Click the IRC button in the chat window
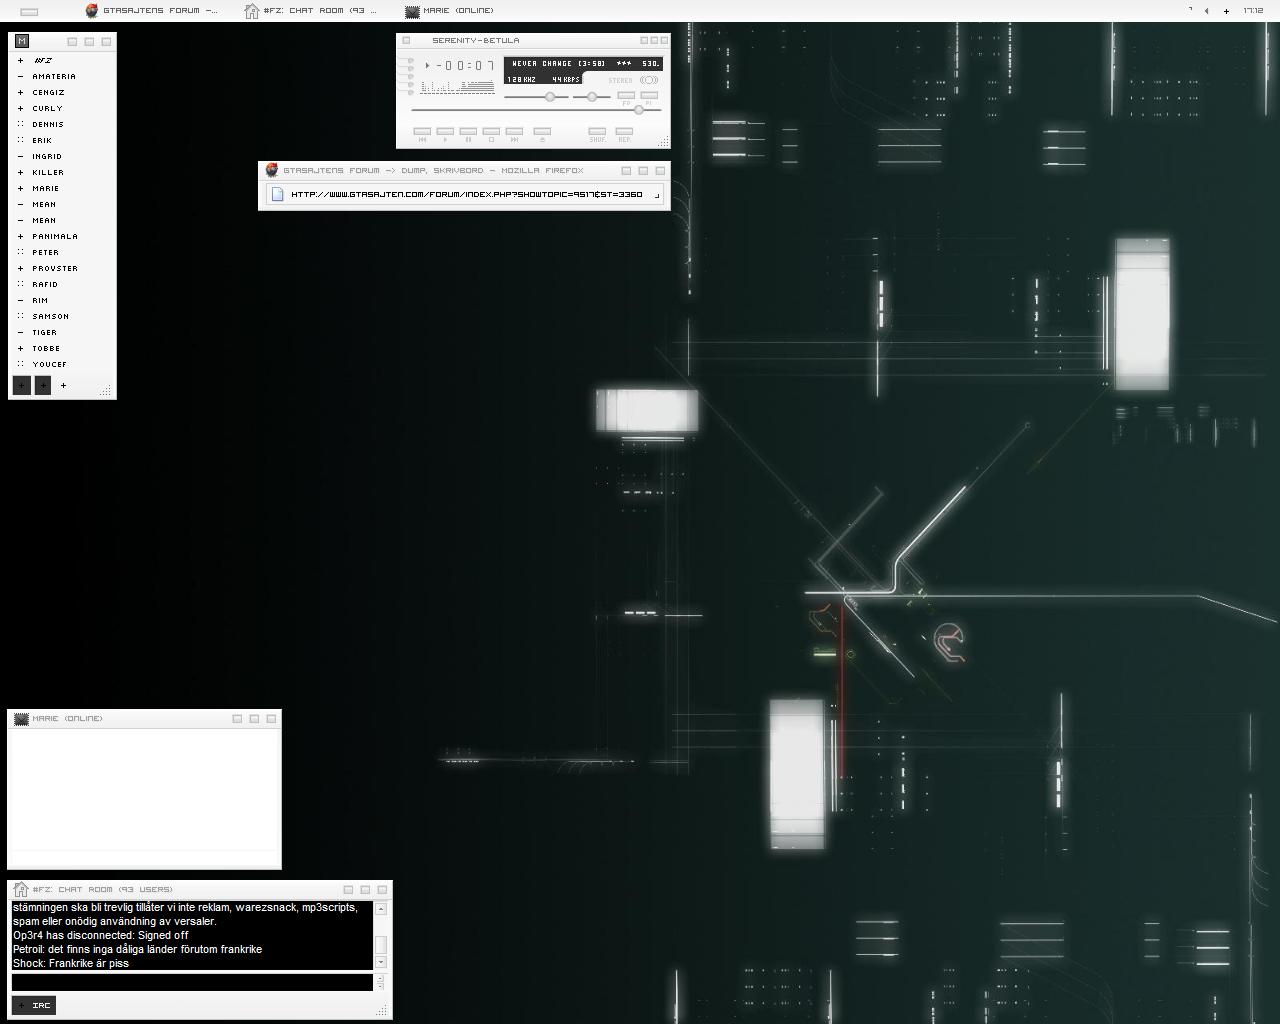The image size is (1280, 1024). pos(34,1005)
